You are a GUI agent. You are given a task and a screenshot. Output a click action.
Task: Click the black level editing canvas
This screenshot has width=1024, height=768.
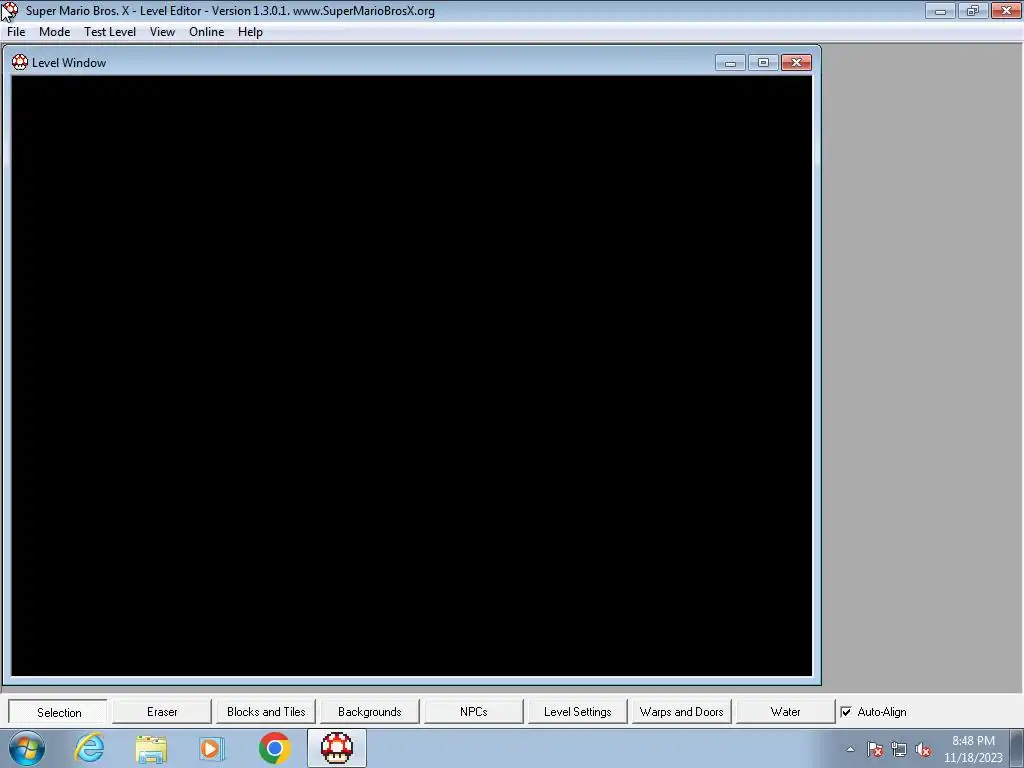(411, 376)
